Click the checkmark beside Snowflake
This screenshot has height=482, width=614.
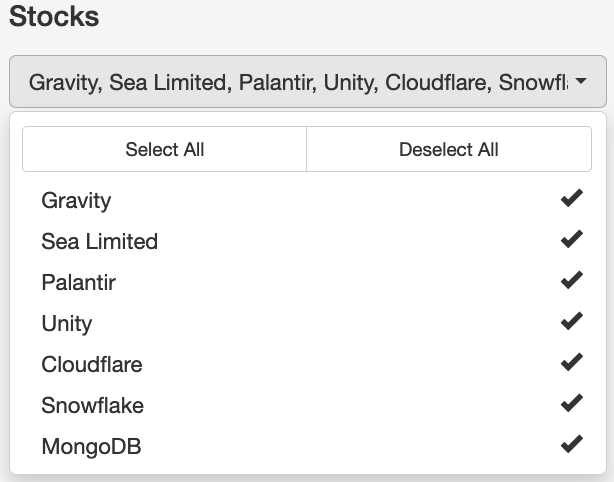click(571, 405)
